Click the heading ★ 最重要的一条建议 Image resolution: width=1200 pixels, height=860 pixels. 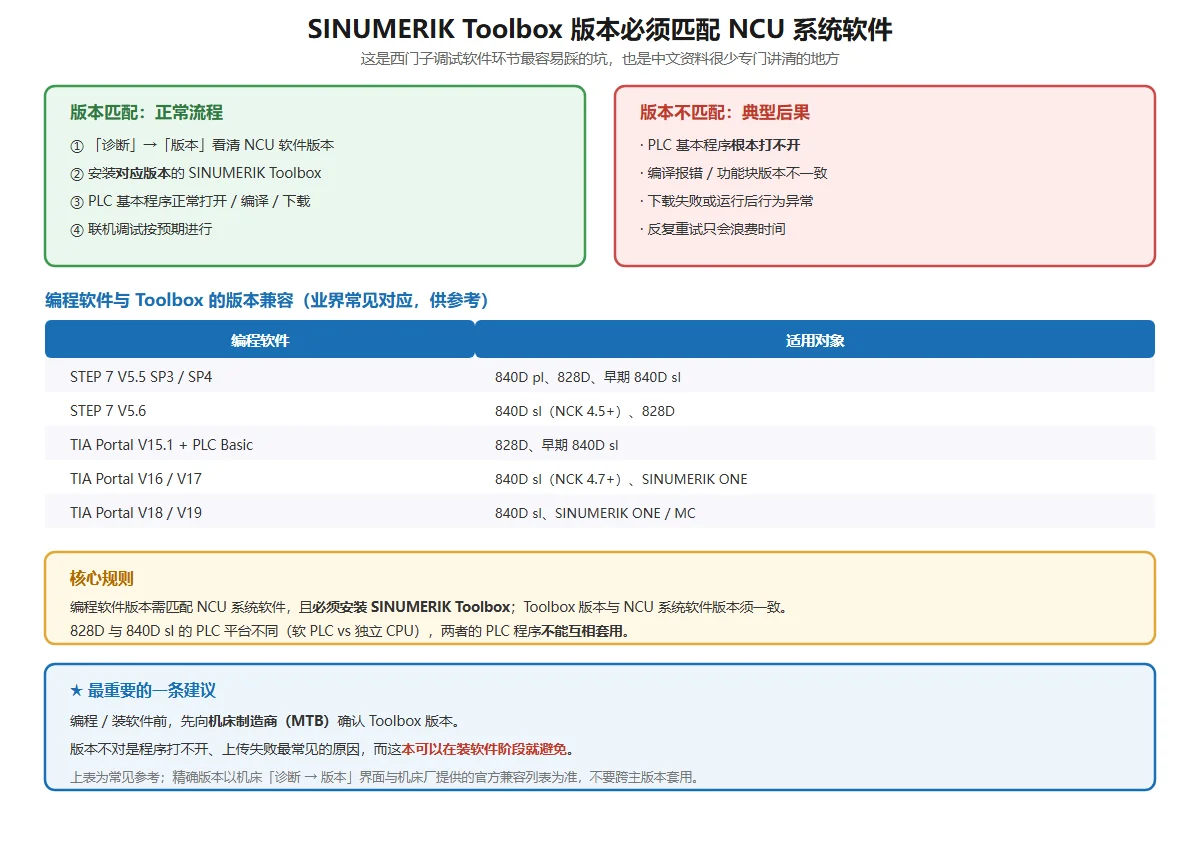tap(143, 690)
